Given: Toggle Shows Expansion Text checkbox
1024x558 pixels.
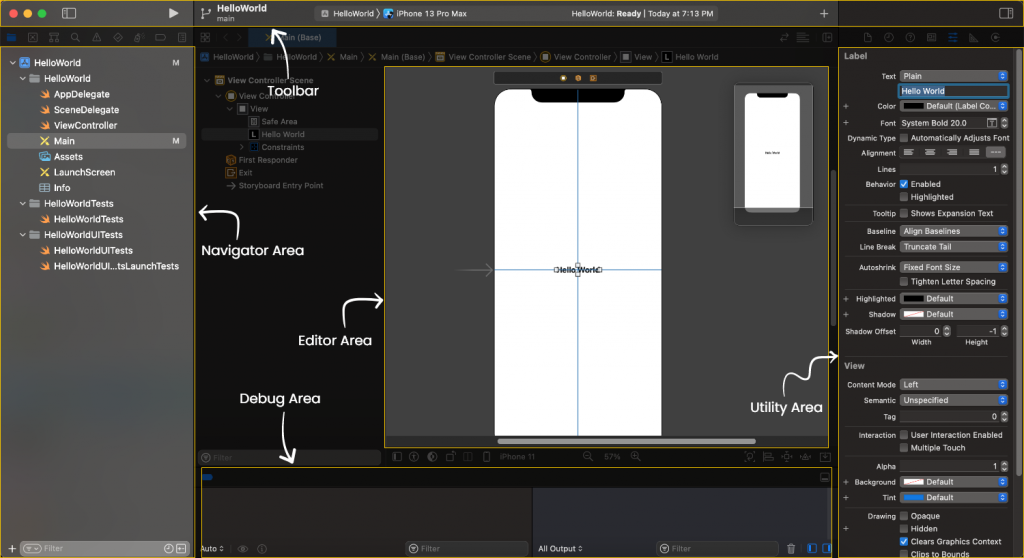Looking at the screenshot, I should pos(904,213).
